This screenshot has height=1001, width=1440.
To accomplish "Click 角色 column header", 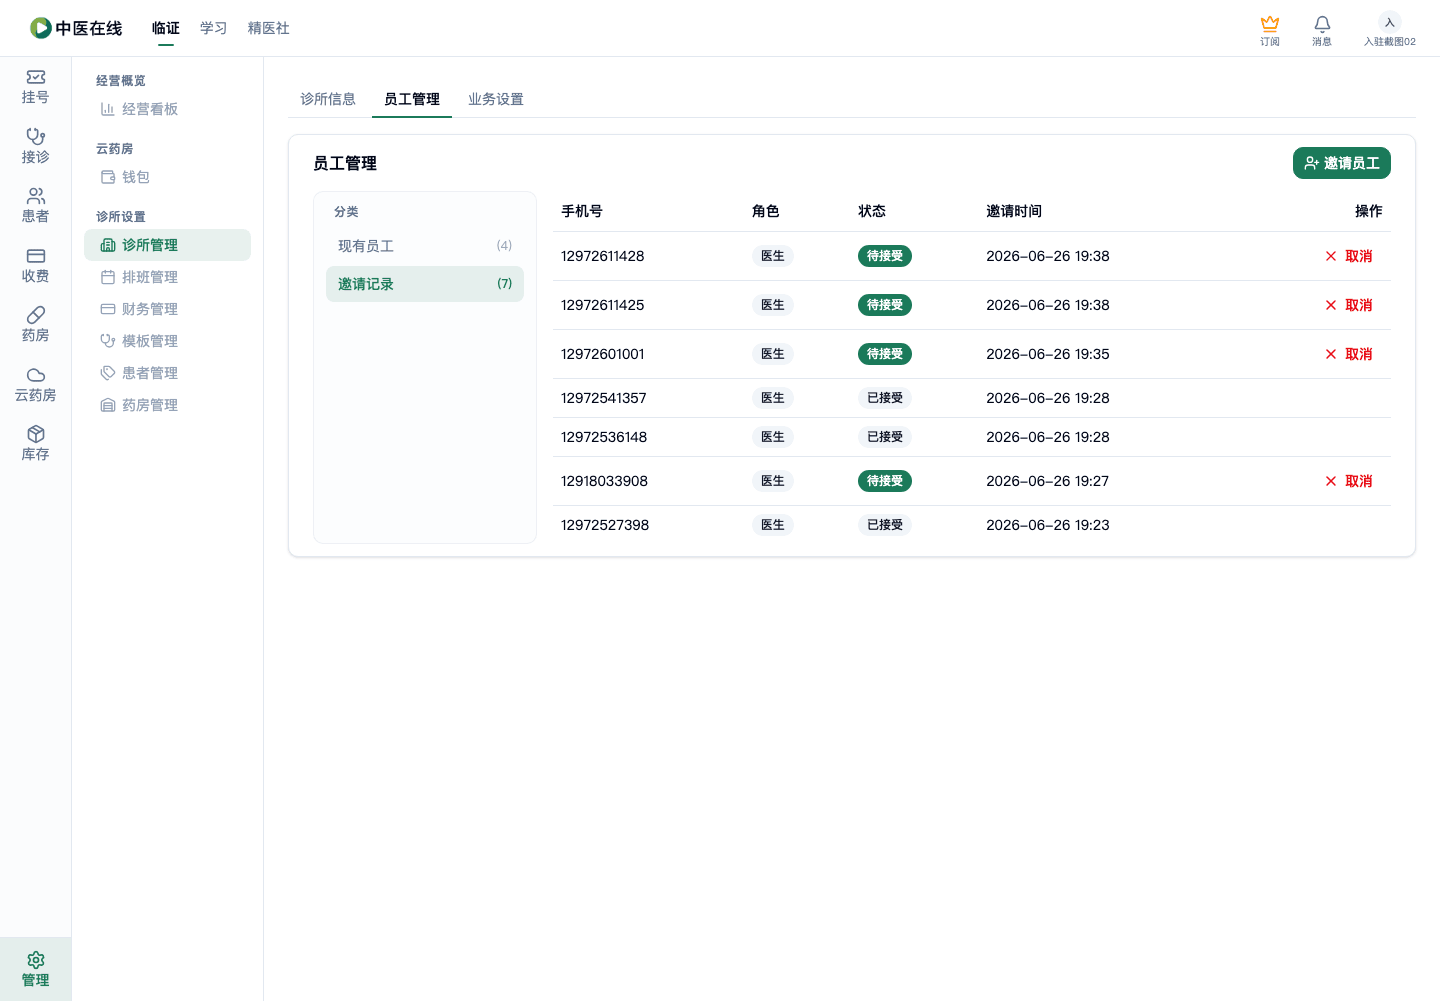I will click(x=766, y=211).
